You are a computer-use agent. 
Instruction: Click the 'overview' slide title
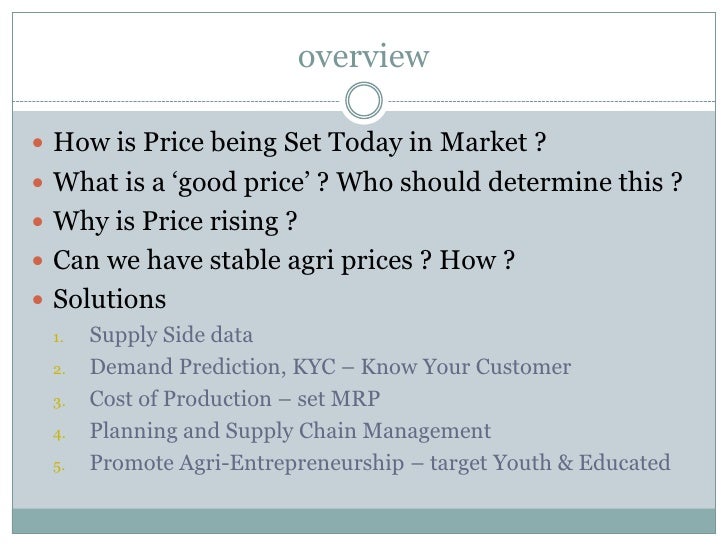[x=364, y=56]
